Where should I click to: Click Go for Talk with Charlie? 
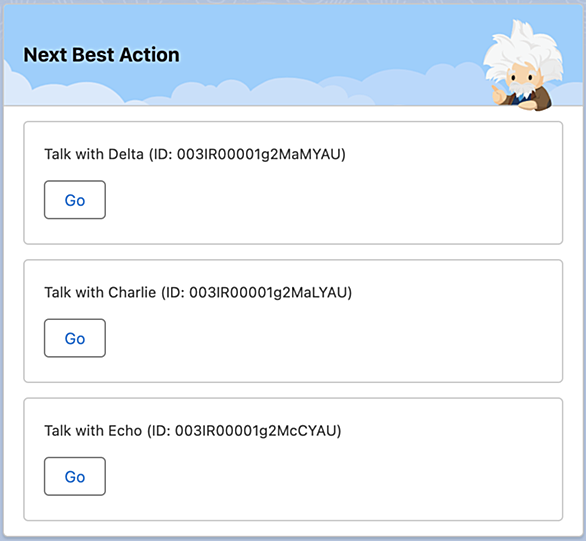pos(75,338)
